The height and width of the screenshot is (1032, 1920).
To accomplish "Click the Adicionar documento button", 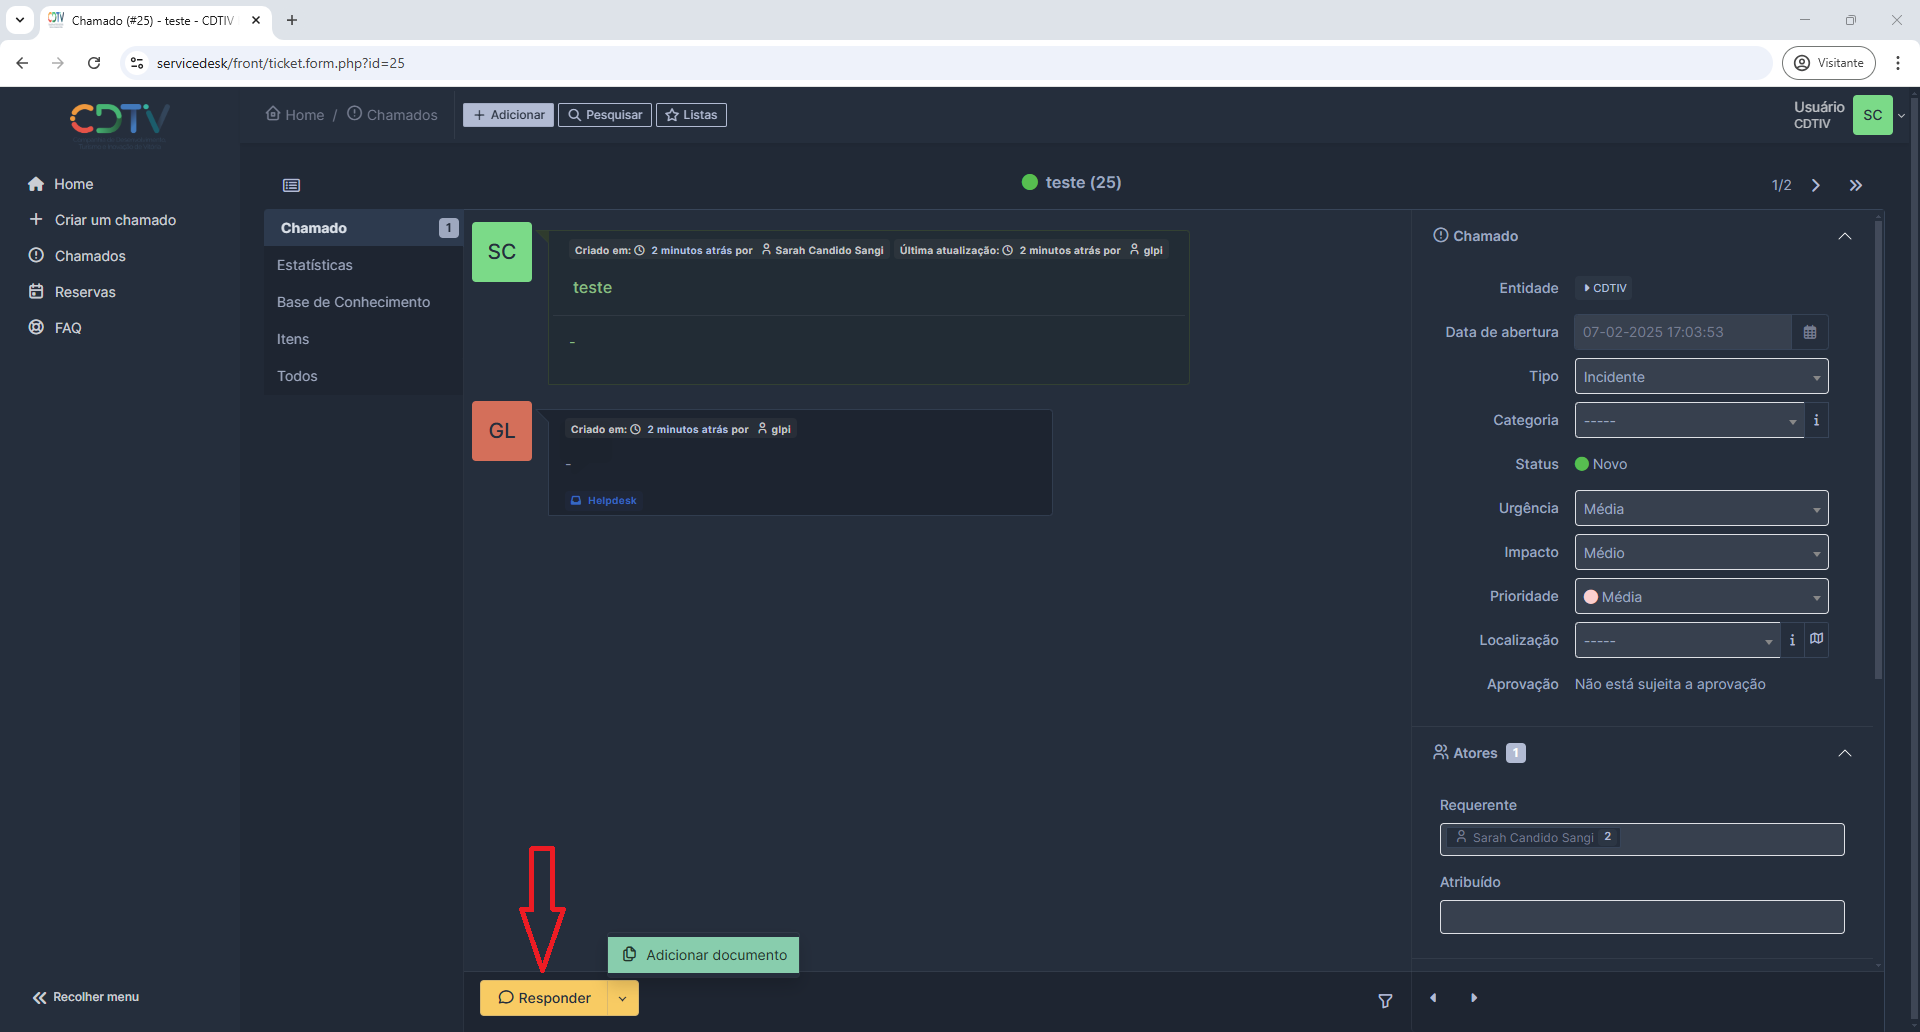I will pyautogui.click(x=703, y=955).
